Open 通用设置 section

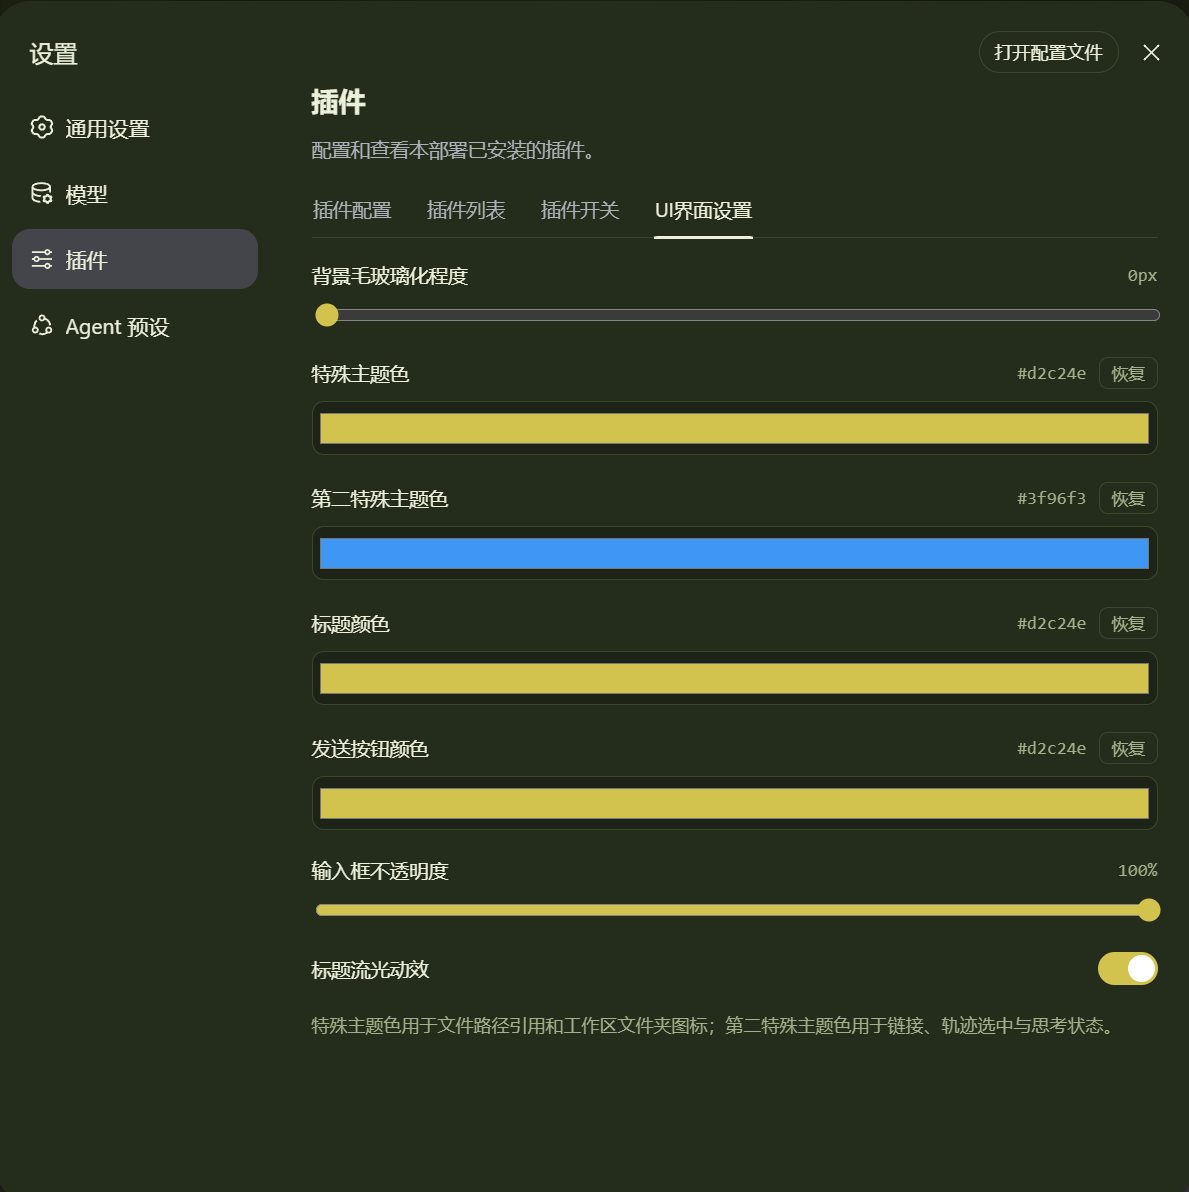[x=135, y=128]
